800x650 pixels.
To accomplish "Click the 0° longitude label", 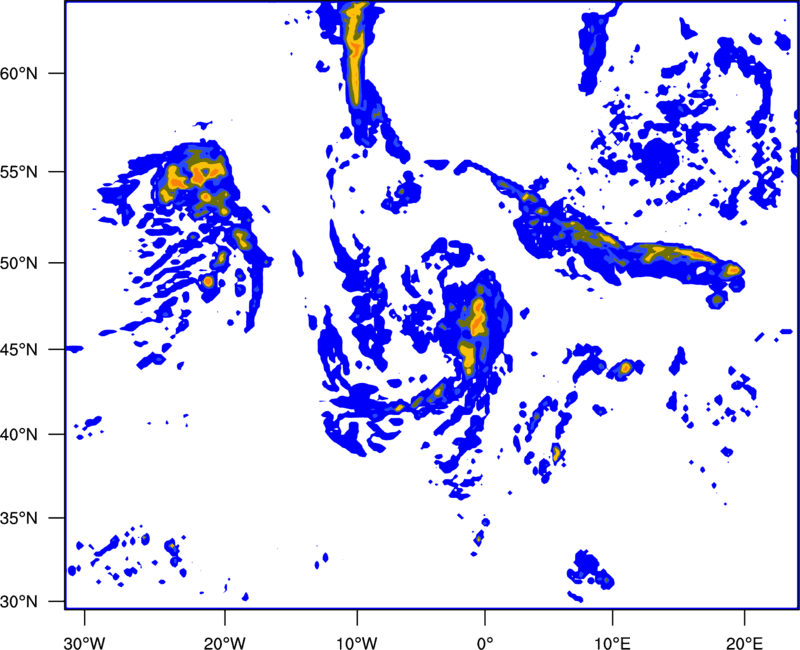I will [485, 643].
